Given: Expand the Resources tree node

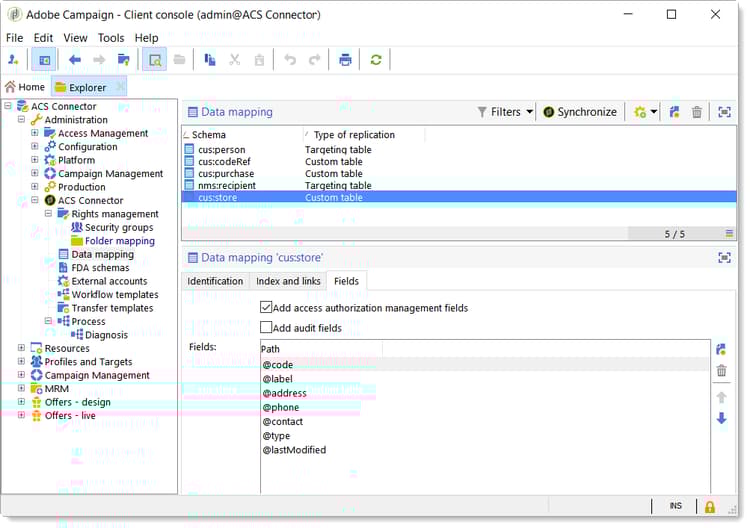Looking at the screenshot, I should coord(22,348).
